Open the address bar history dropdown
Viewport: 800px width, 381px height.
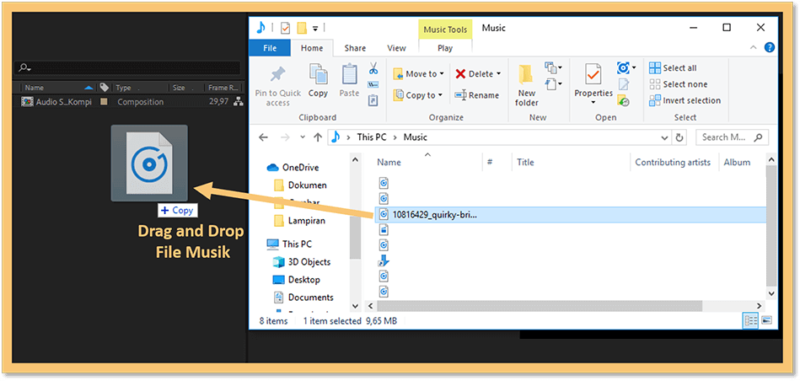pyautogui.click(x=664, y=138)
